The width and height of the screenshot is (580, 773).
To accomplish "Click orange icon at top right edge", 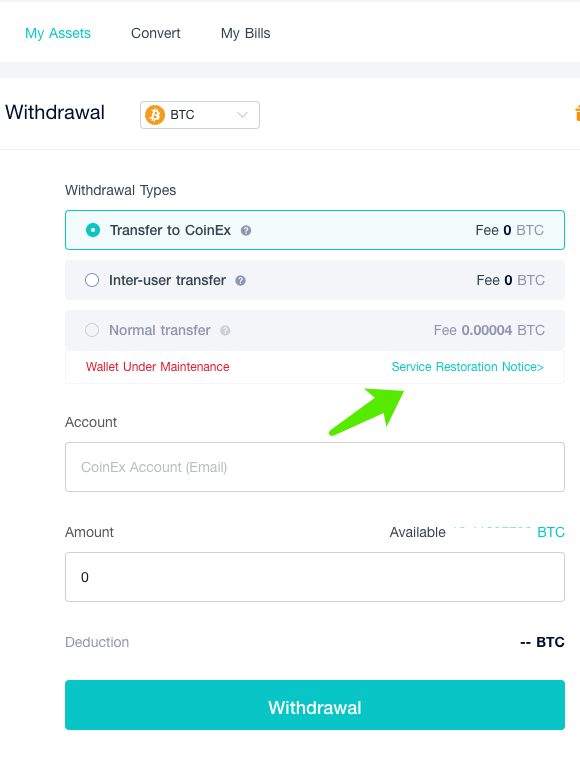I will point(578,113).
